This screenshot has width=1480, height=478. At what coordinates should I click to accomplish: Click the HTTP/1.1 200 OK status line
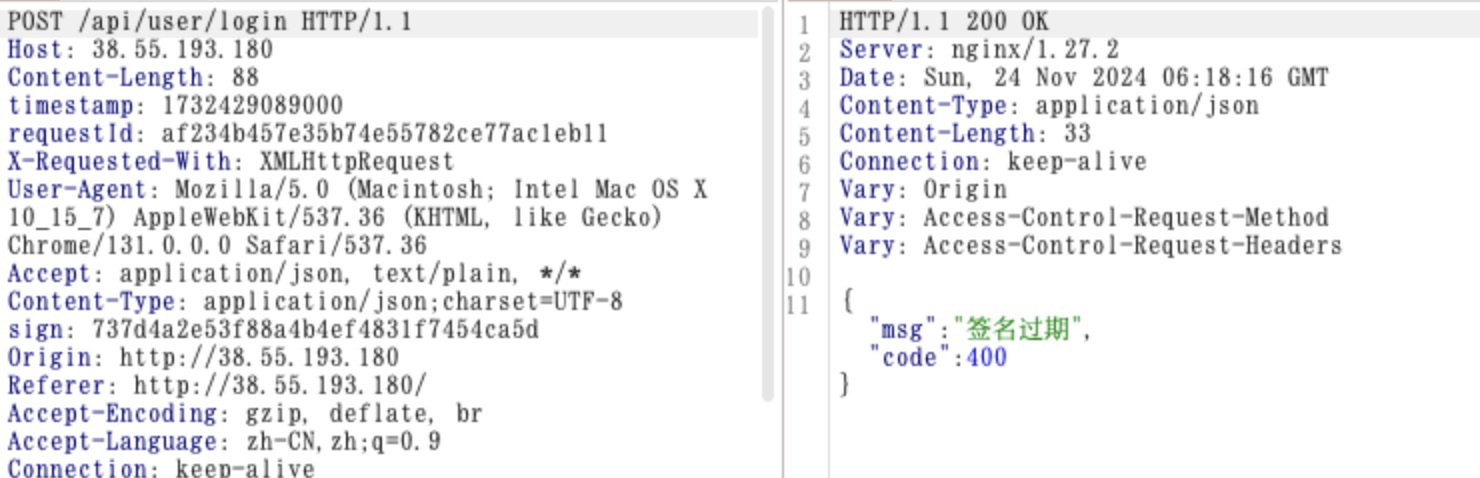tap(944, 21)
